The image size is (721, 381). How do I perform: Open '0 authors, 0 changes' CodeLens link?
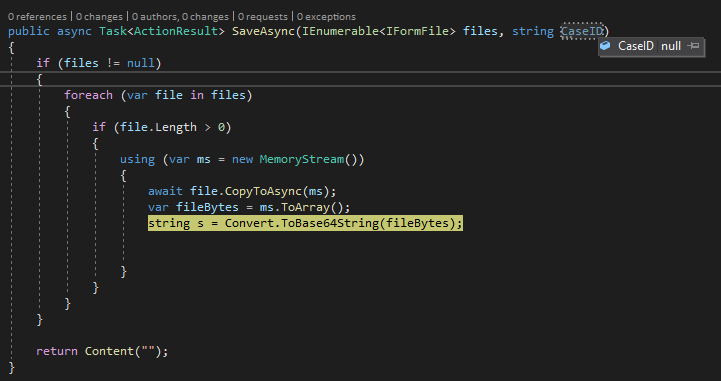point(180,17)
